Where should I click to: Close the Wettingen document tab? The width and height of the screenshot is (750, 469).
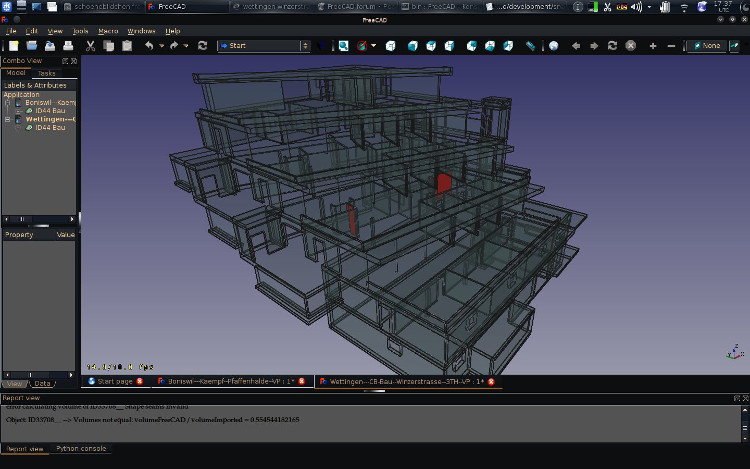tap(491, 381)
